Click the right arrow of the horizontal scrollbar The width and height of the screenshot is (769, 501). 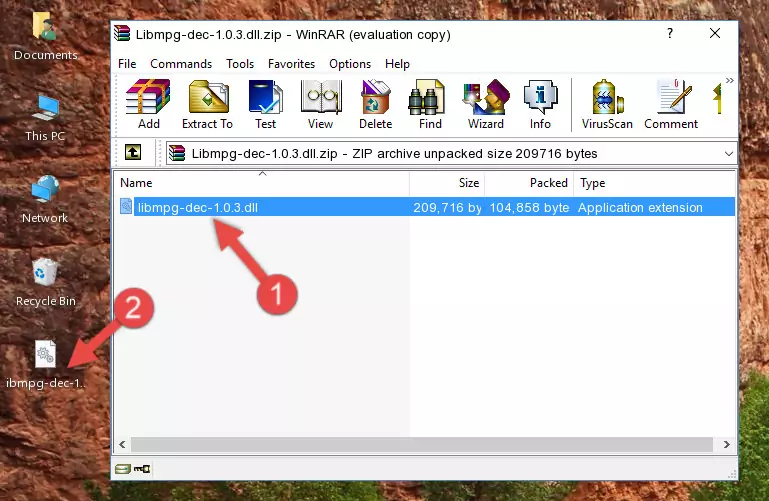point(726,445)
